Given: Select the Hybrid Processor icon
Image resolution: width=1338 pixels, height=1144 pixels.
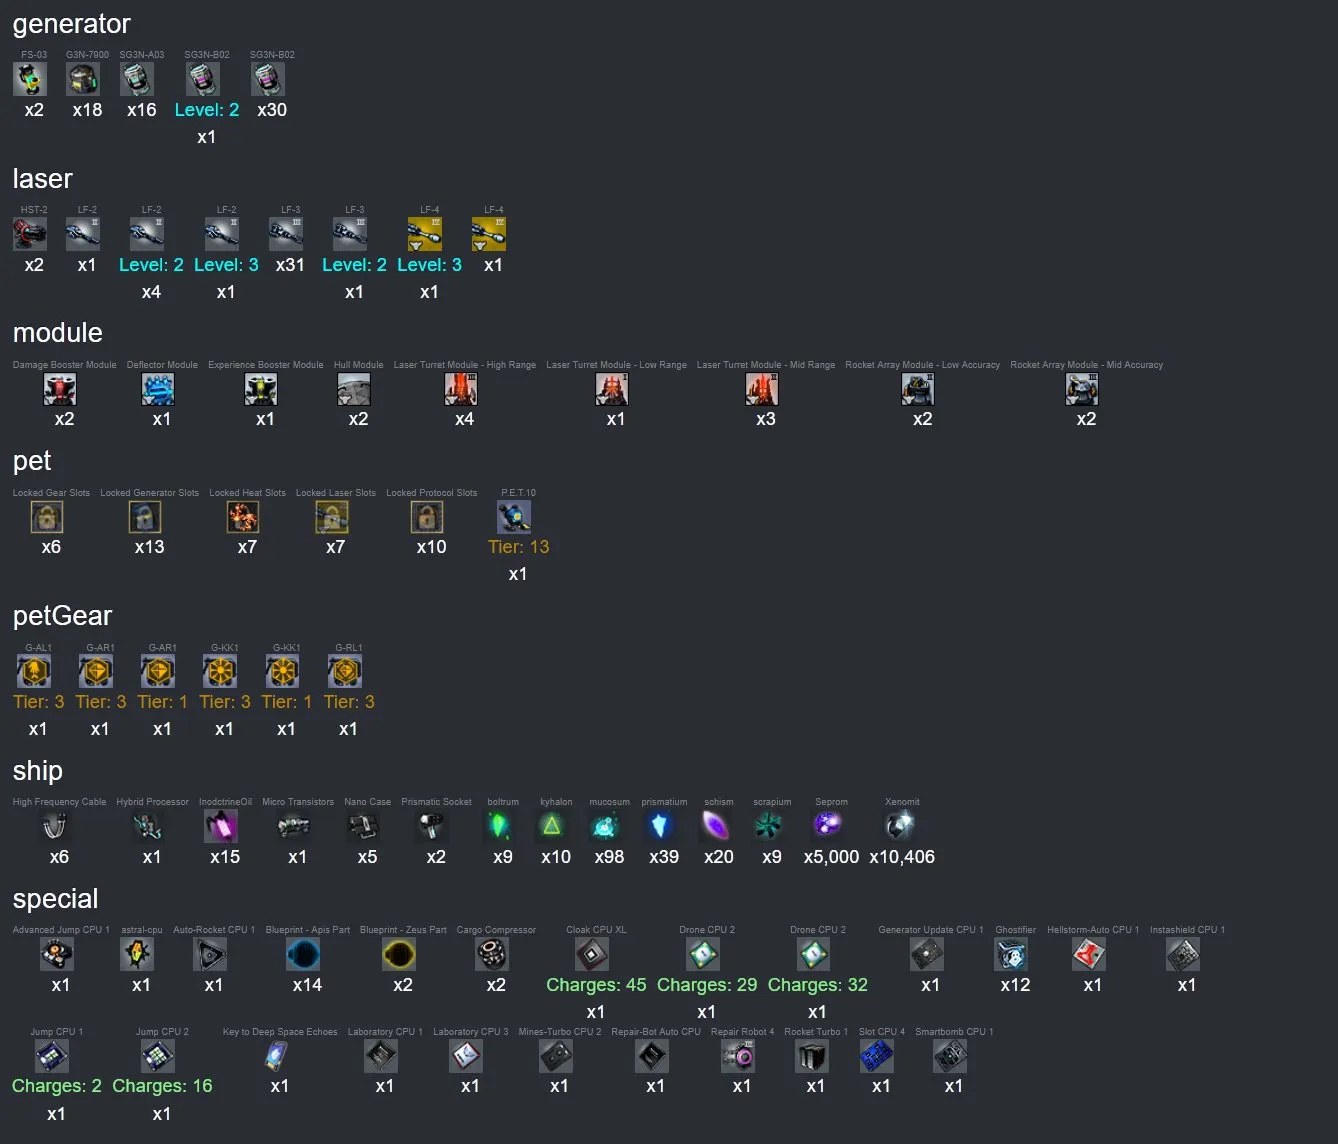Looking at the screenshot, I should [x=148, y=826].
